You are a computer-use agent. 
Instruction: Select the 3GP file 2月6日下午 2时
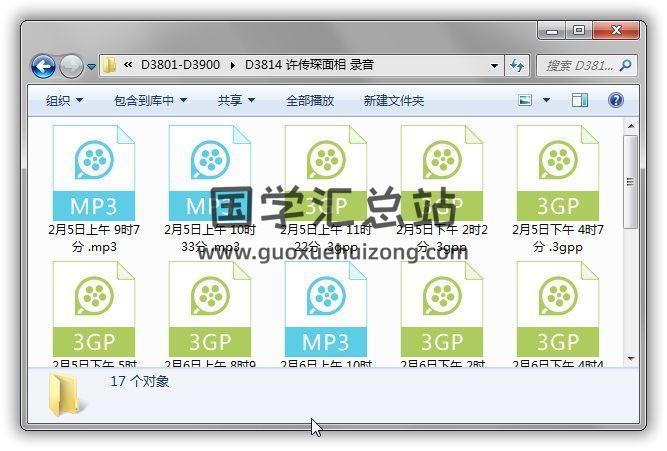pyautogui.click(x=442, y=314)
